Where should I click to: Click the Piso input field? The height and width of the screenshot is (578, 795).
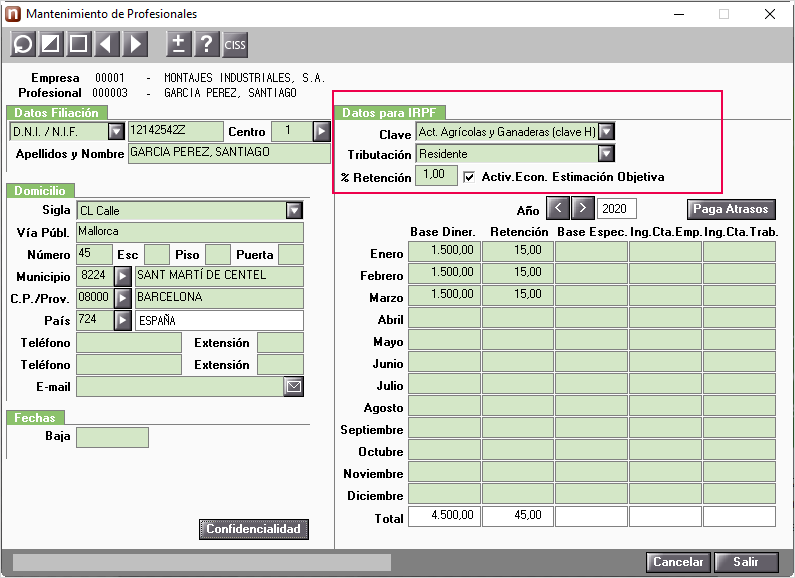coord(218,255)
